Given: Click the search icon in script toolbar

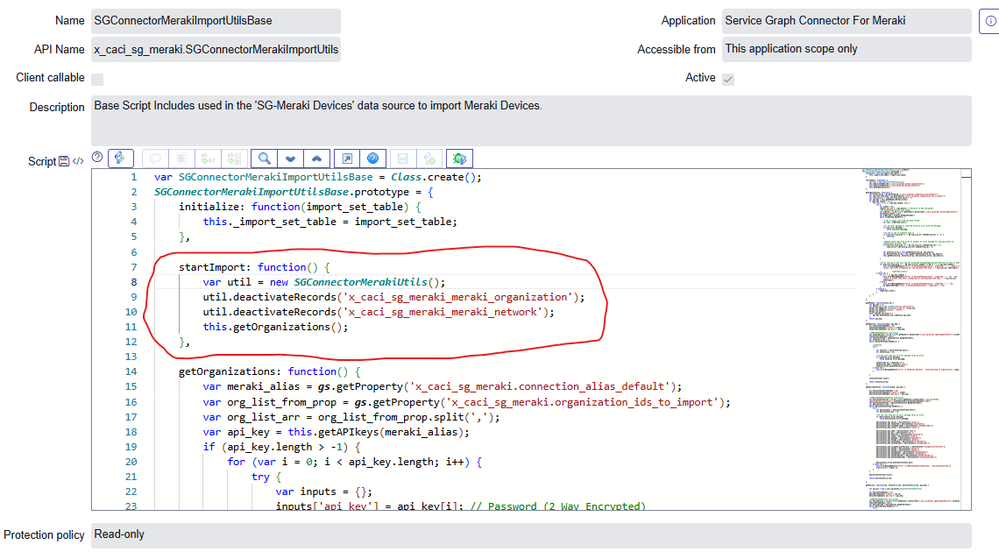Looking at the screenshot, I should point(265,158).
